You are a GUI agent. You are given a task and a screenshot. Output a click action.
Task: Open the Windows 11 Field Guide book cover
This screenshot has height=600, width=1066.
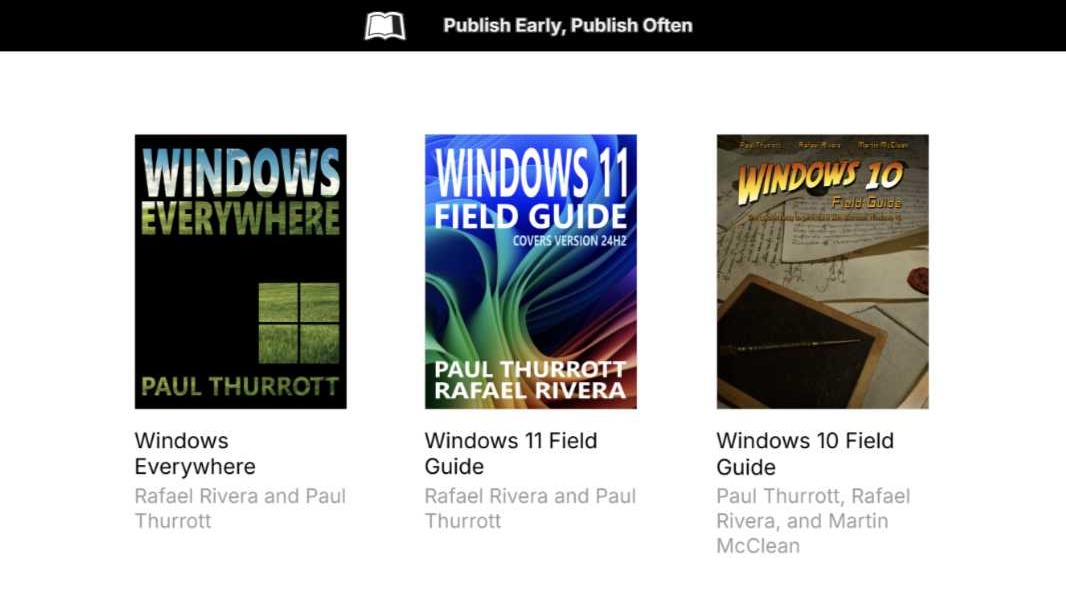[x=530, y=271]
